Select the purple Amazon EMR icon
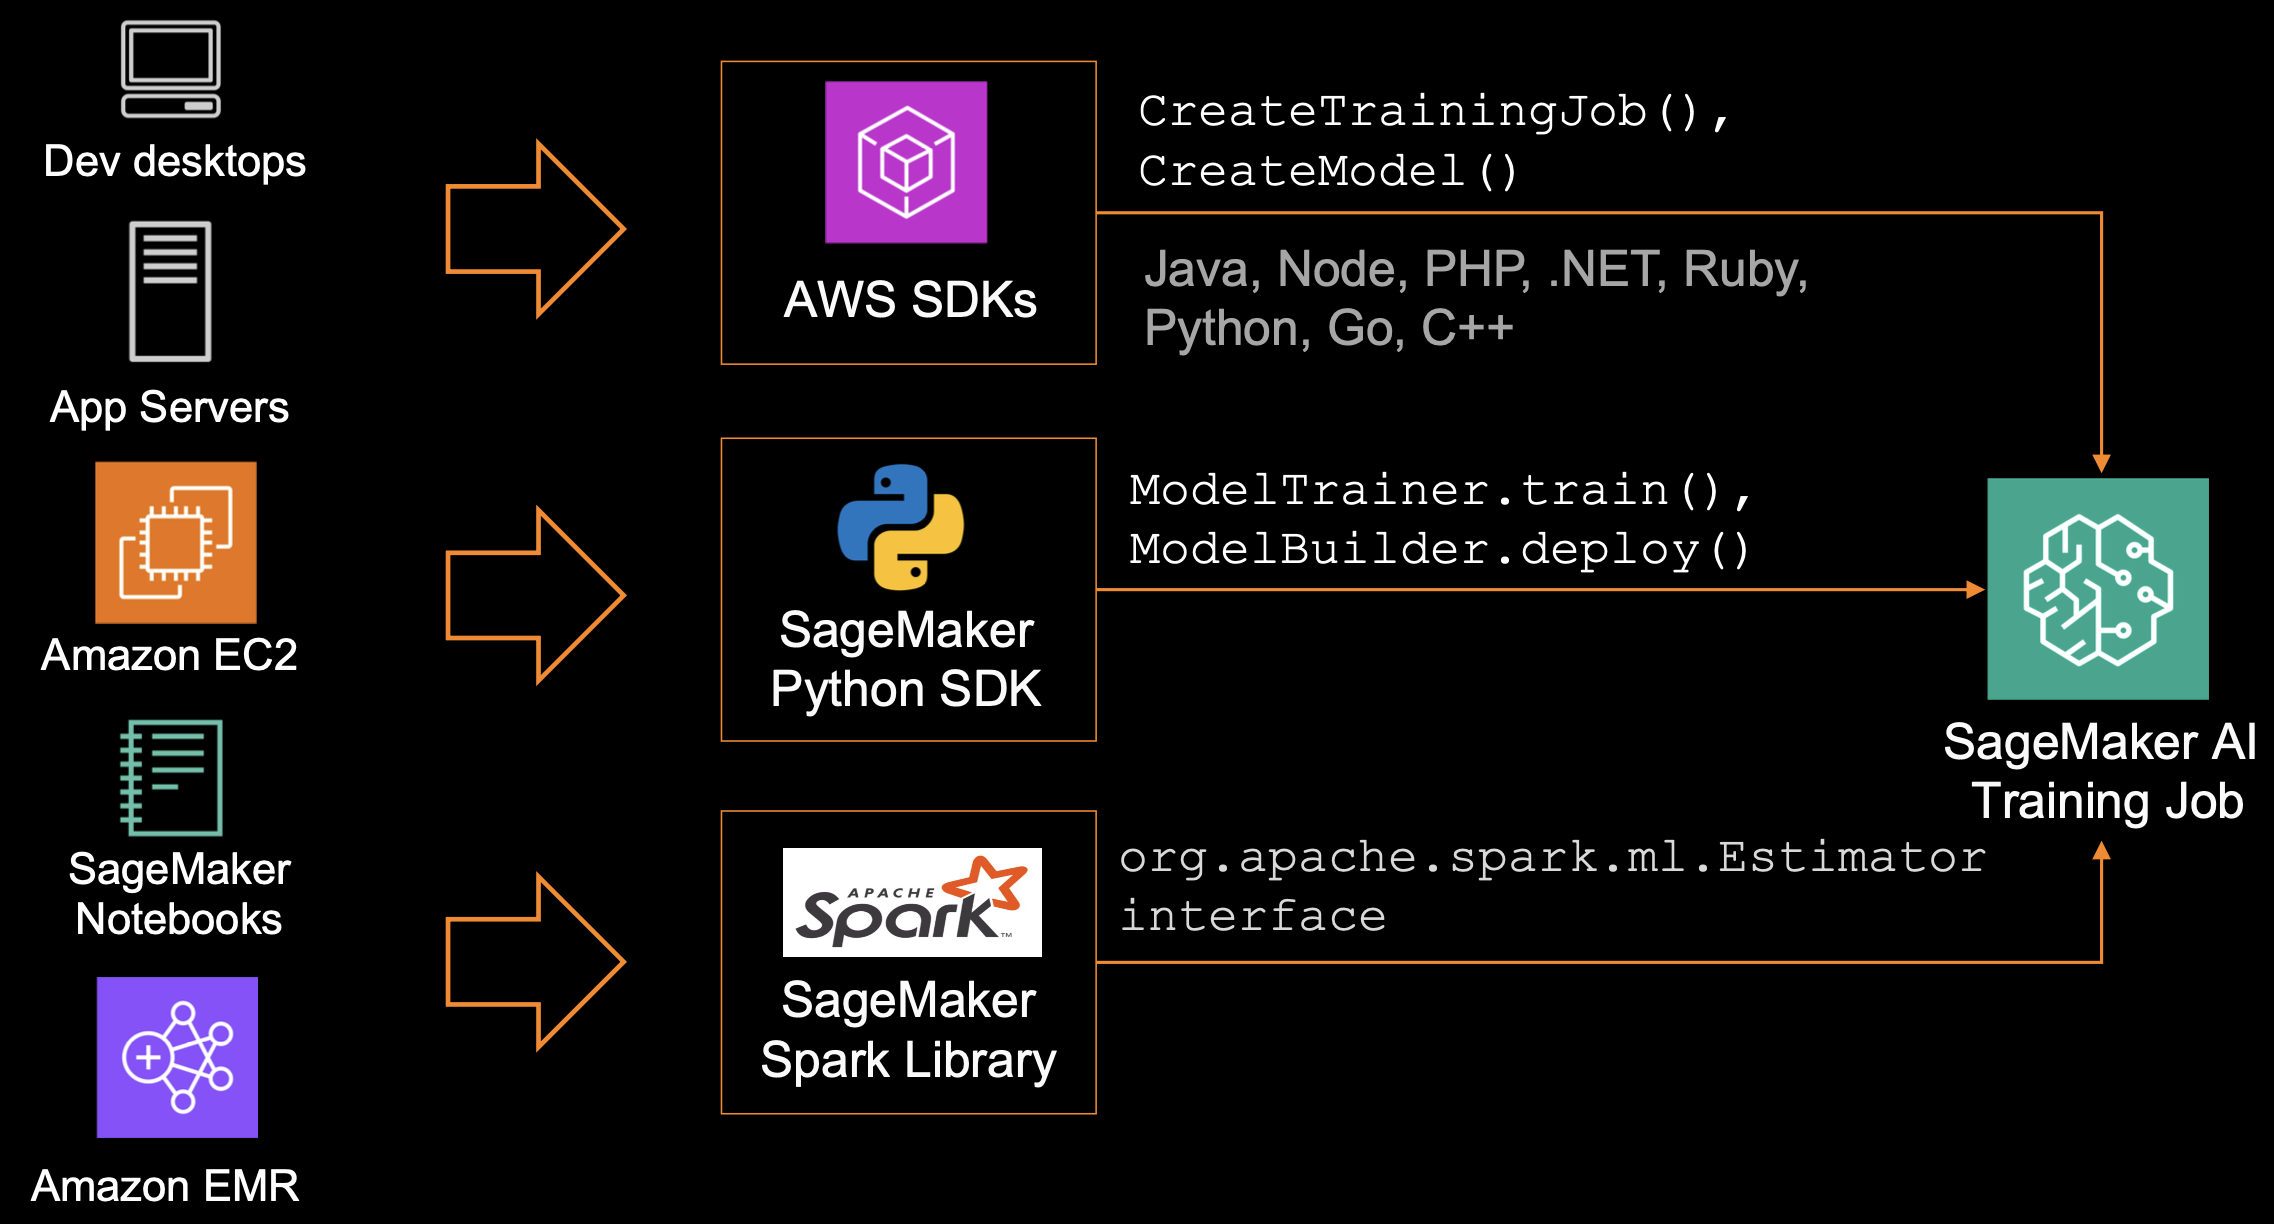Screen dimensions: 2274x1224 (x=177, y=1057)
